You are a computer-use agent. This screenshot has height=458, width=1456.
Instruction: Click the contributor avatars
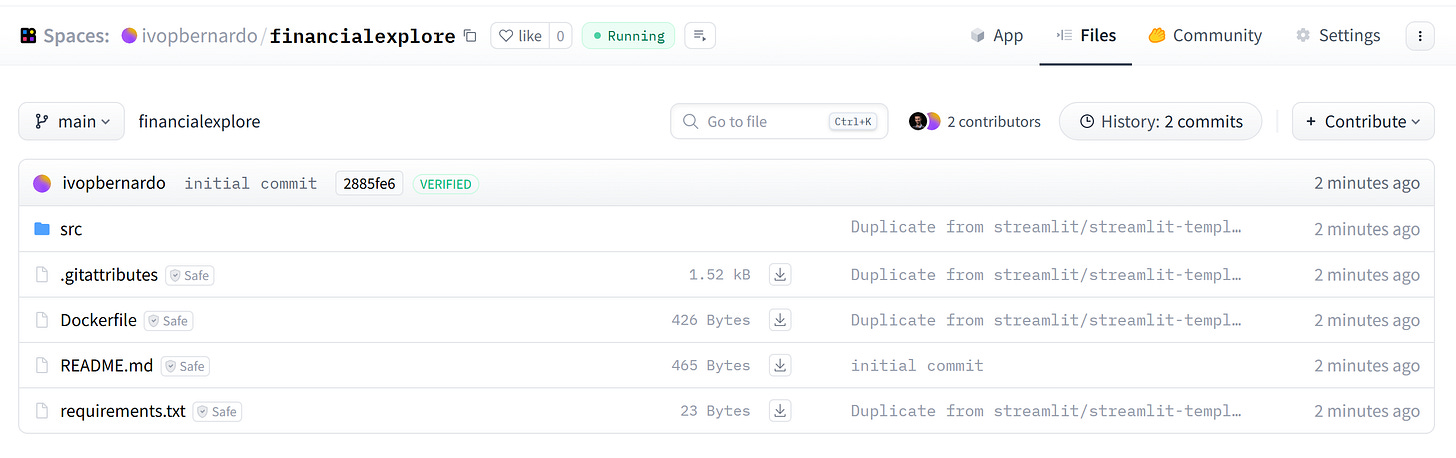tap(924, 121)
